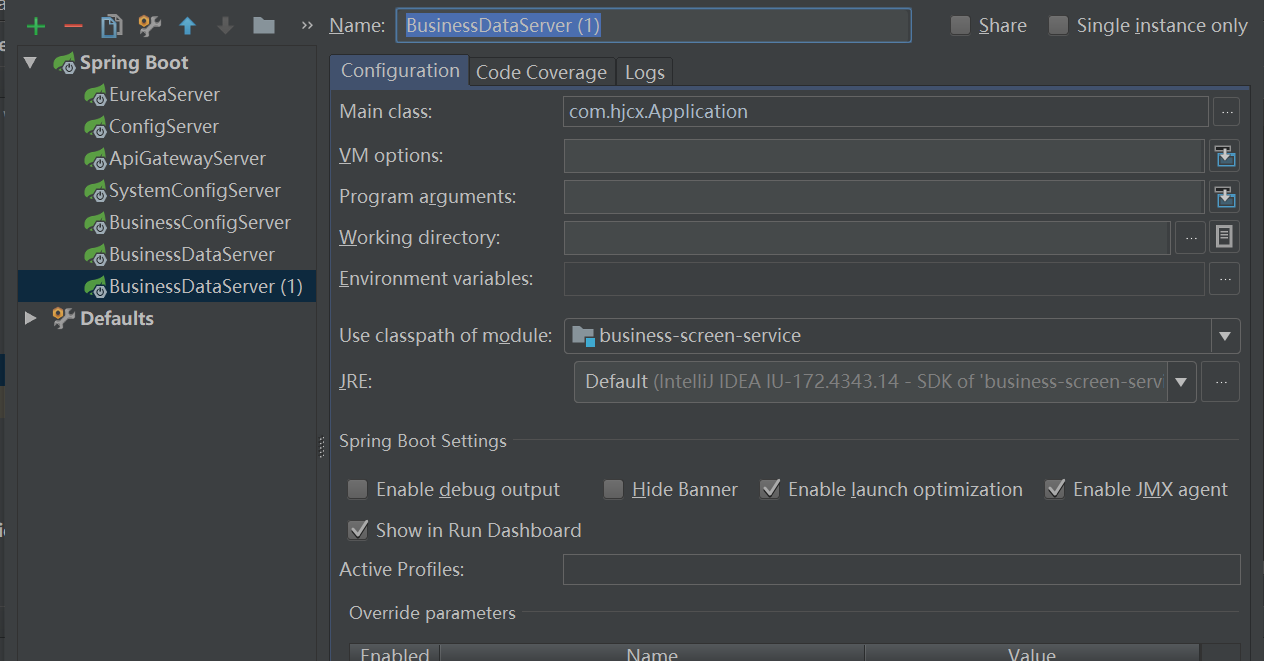Open the Working directory macros icon
The image size is (1264, 661).
tap(1224, 238)
